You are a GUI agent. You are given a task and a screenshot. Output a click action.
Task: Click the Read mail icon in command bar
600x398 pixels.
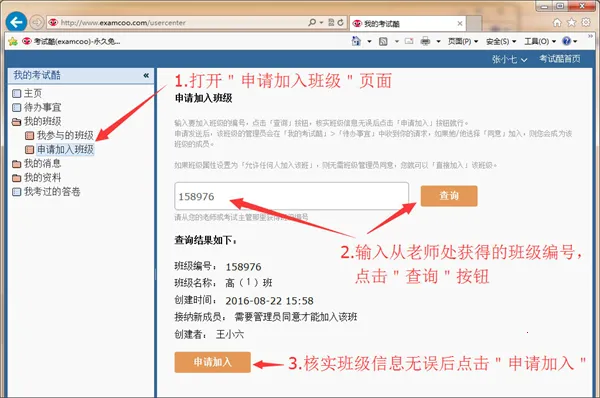click(x=409, y=41)
